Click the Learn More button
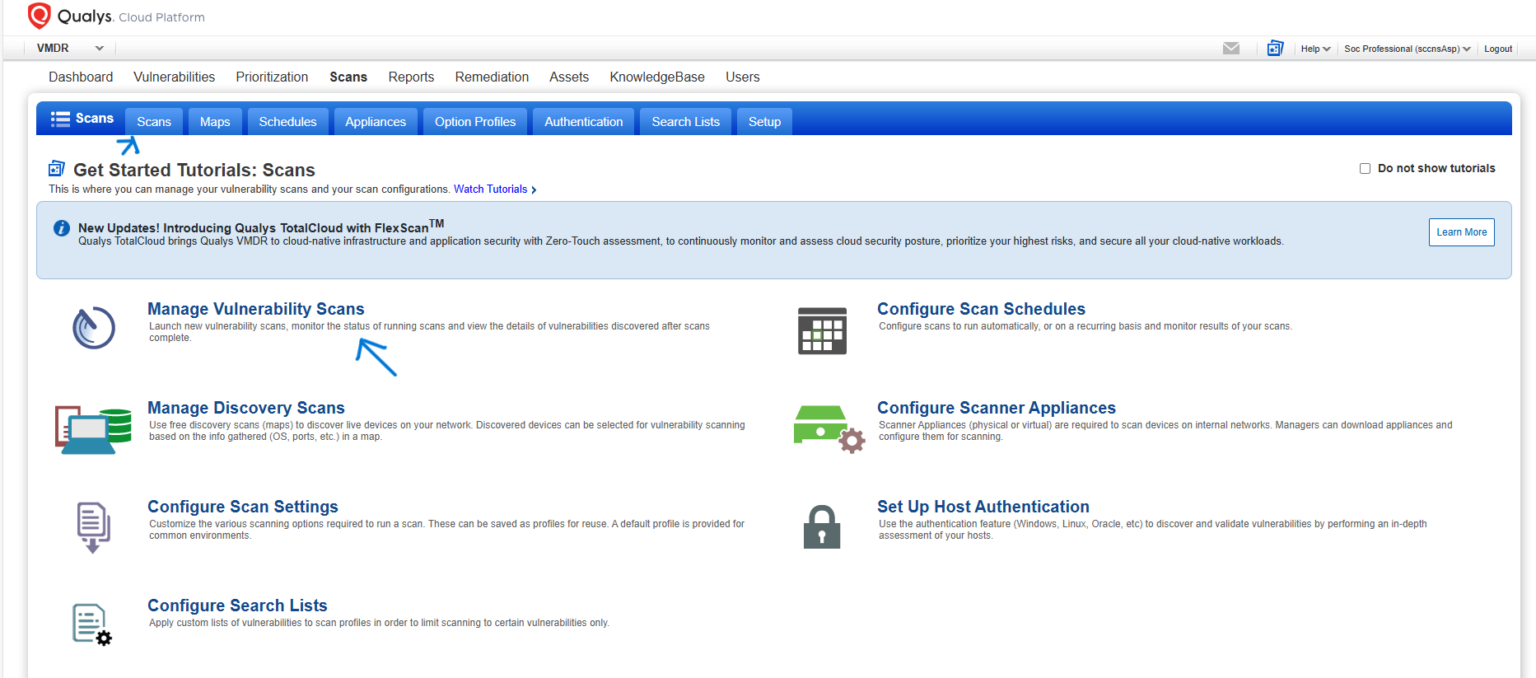 click(1461, 231)
